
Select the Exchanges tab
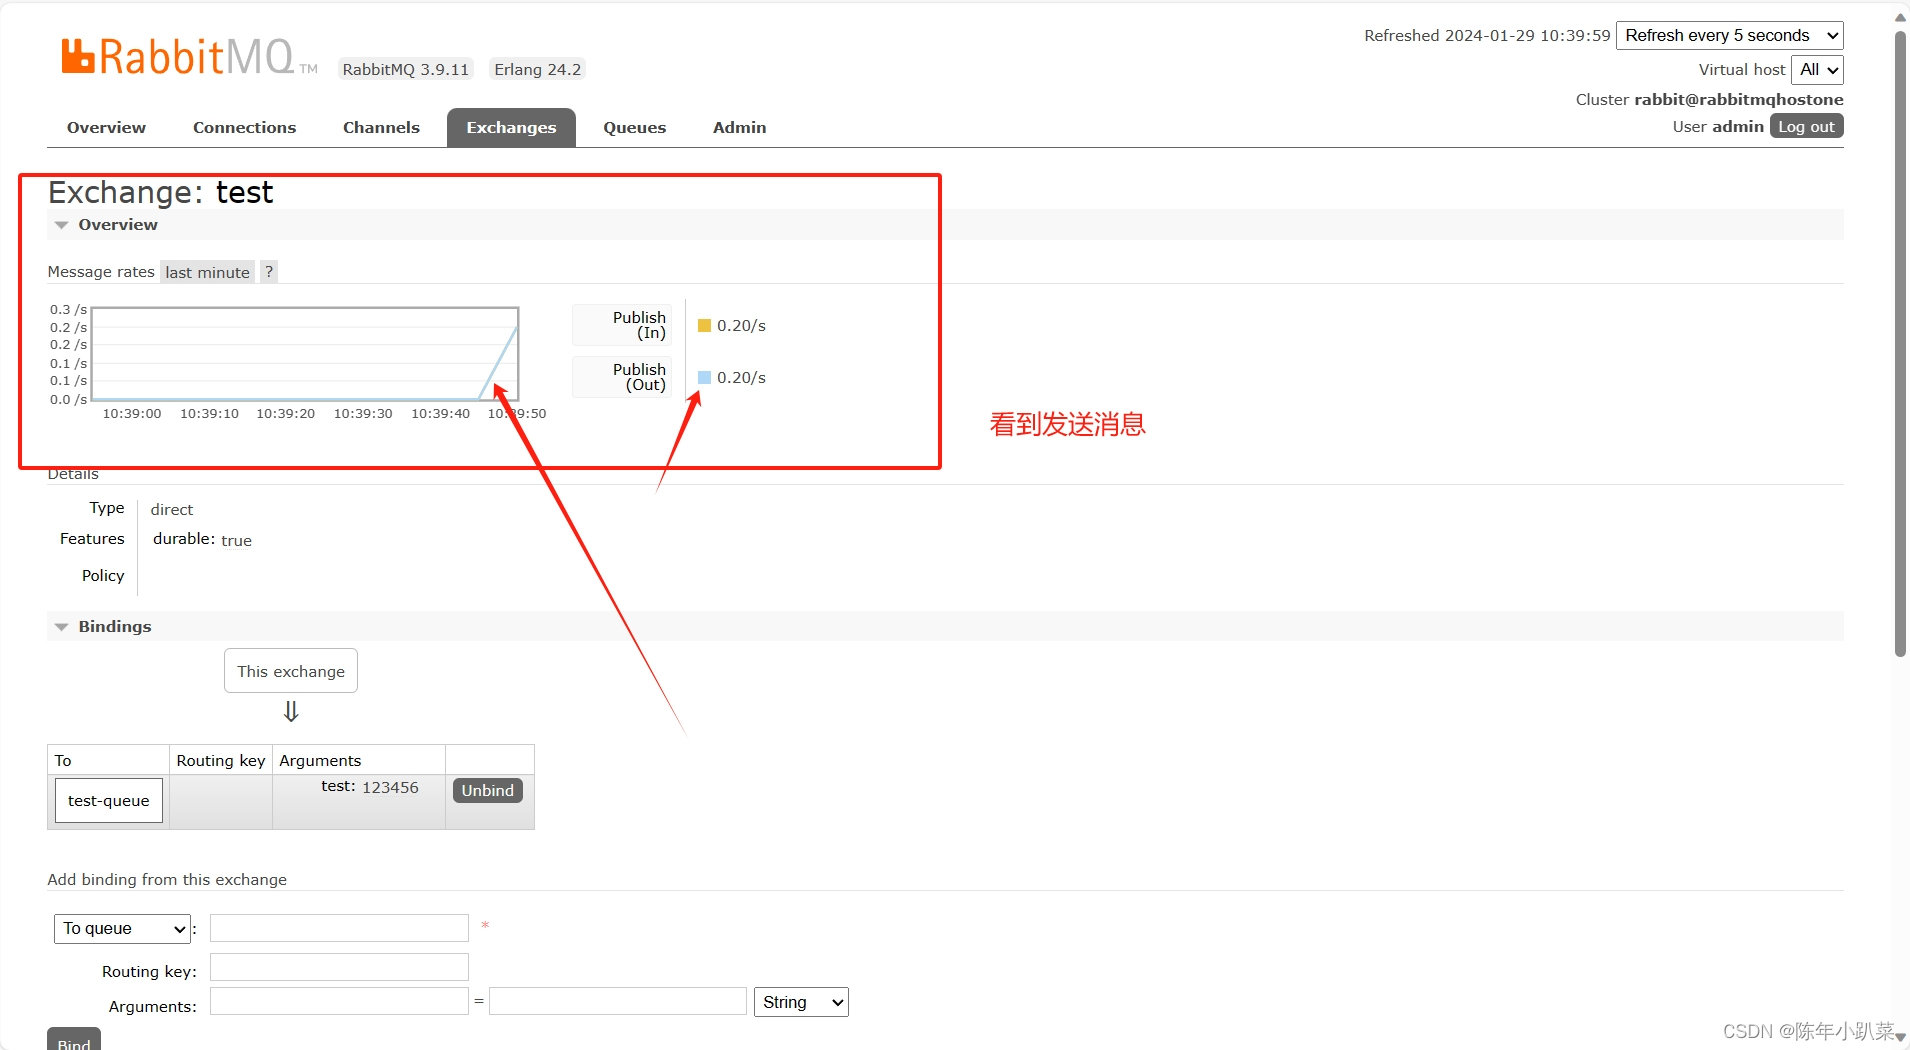(x=511, y=128)
